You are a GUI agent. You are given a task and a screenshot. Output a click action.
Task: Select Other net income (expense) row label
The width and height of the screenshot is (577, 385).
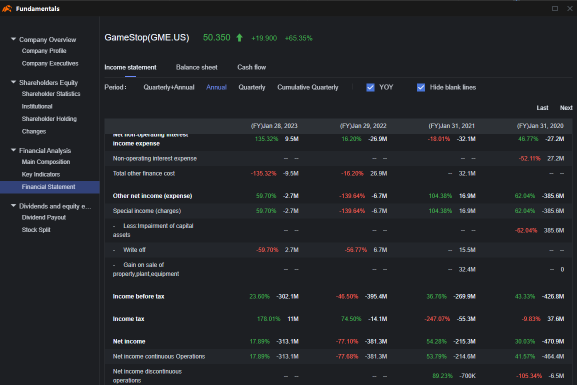tap(152, 196)
